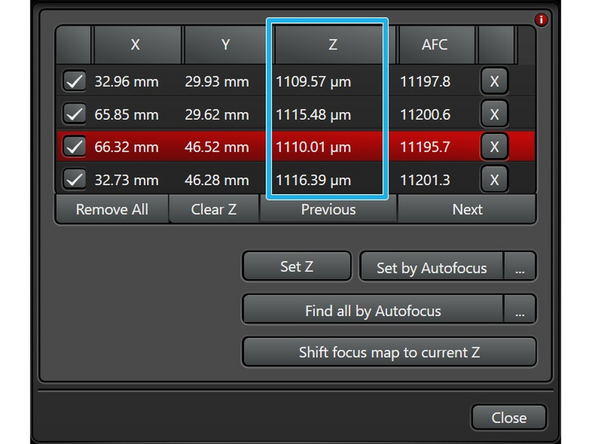Go to Previous focus point
Viewport: 592px width, 444px height.
click(x=328, y=210)
